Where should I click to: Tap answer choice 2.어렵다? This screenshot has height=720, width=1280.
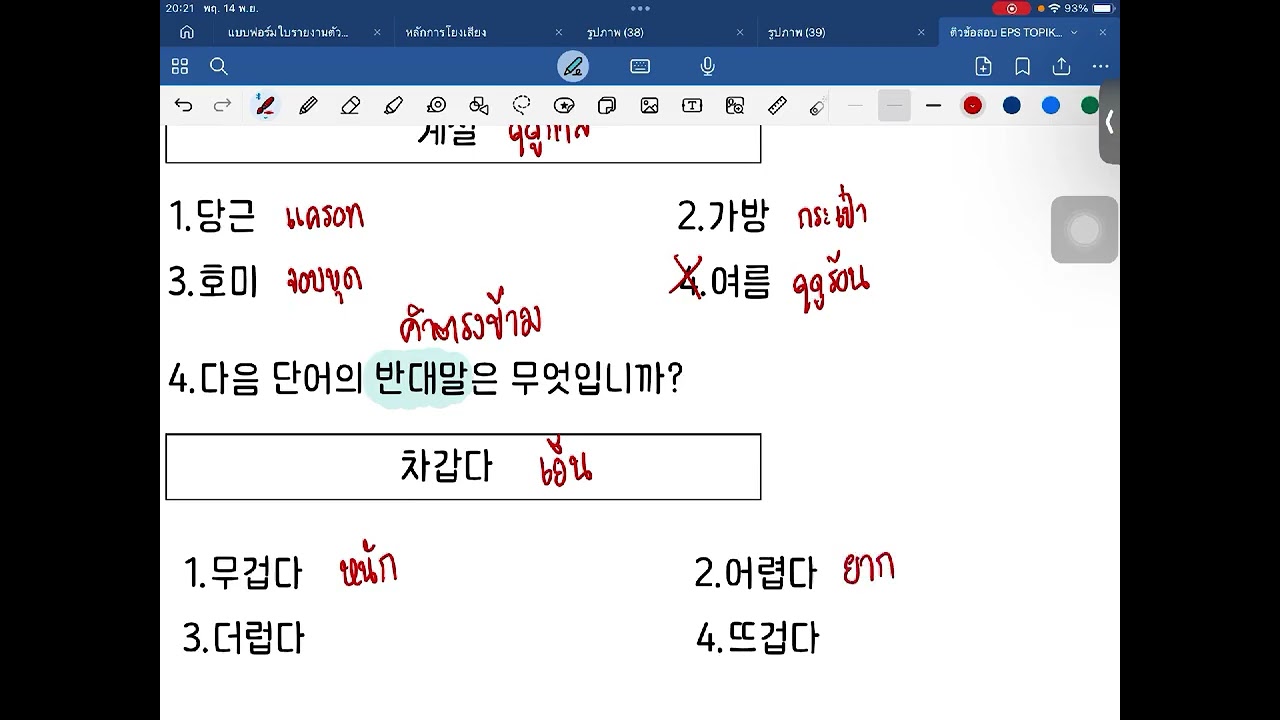tap(755, 573)
